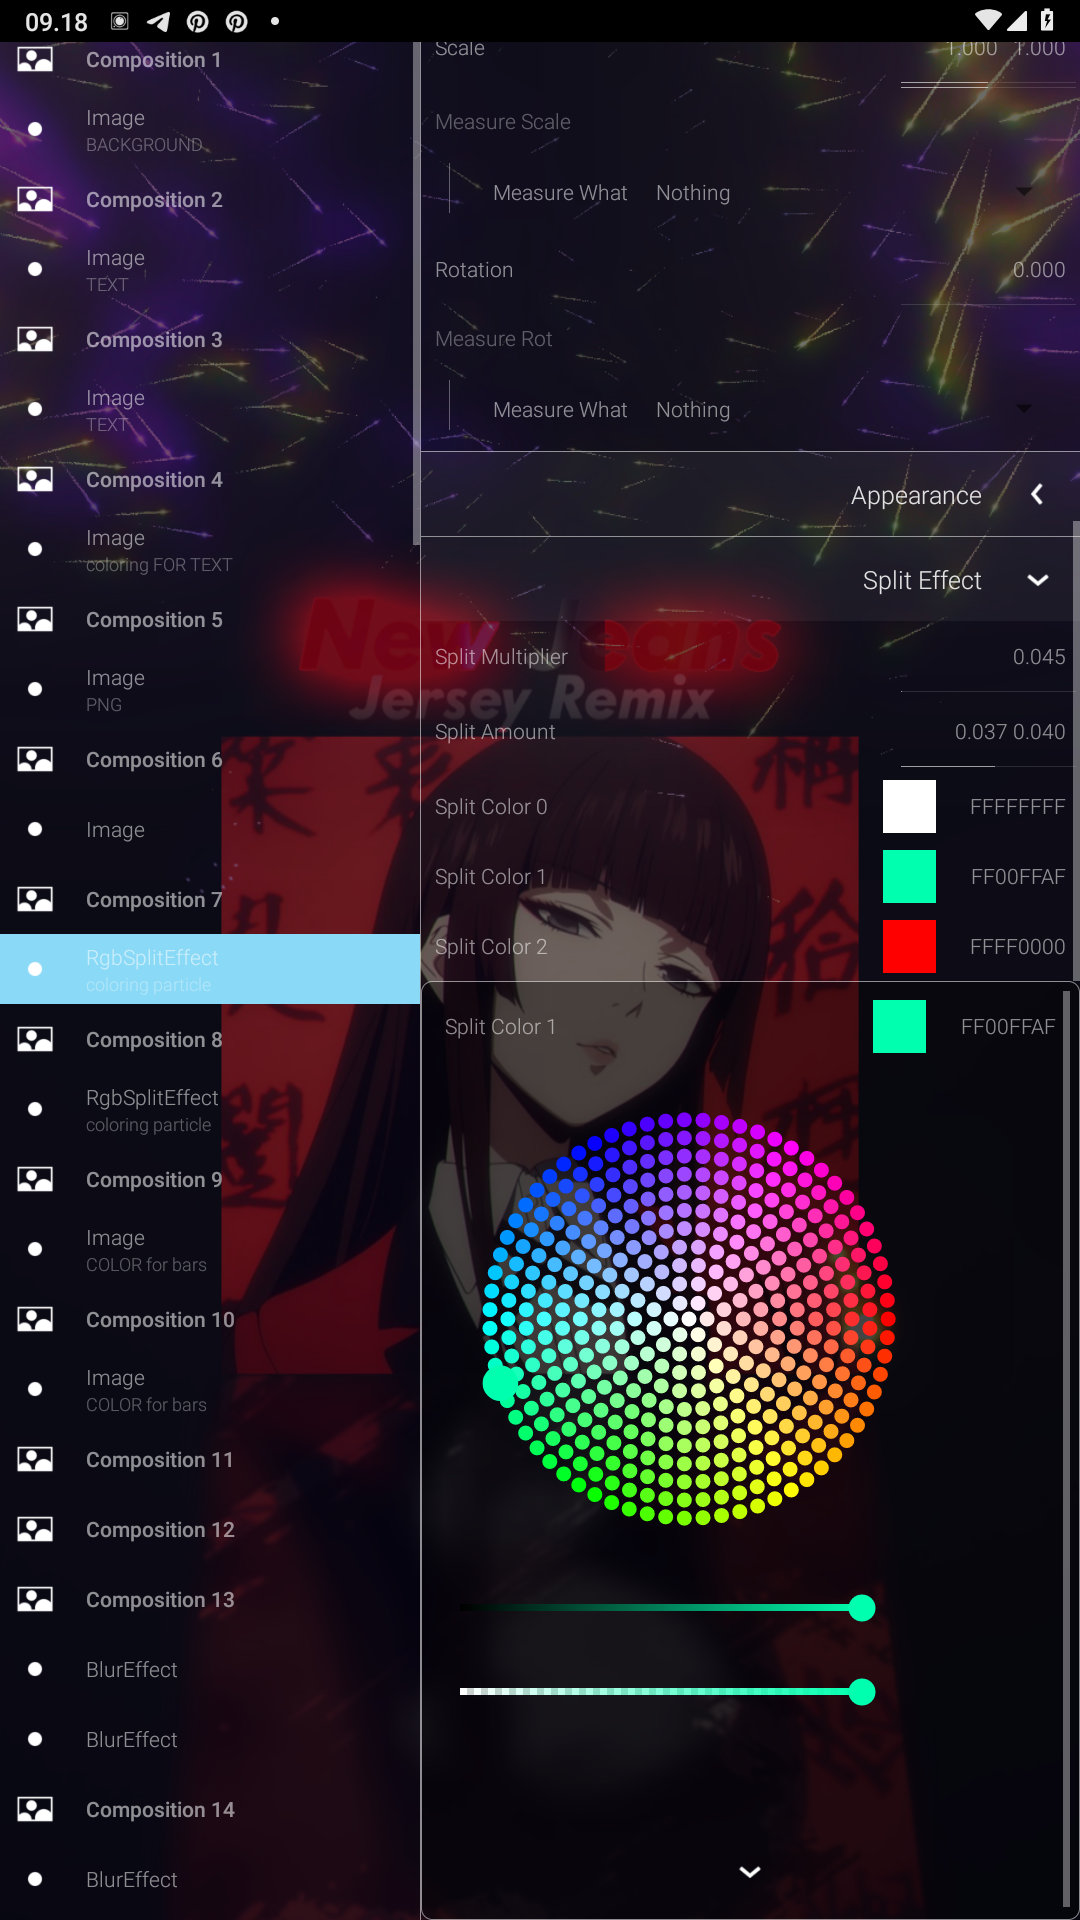Image resolution: width=1080 pixels, height=1920 pixels.
Task: Click the brightness slider handle
Action: (862, 1608)
